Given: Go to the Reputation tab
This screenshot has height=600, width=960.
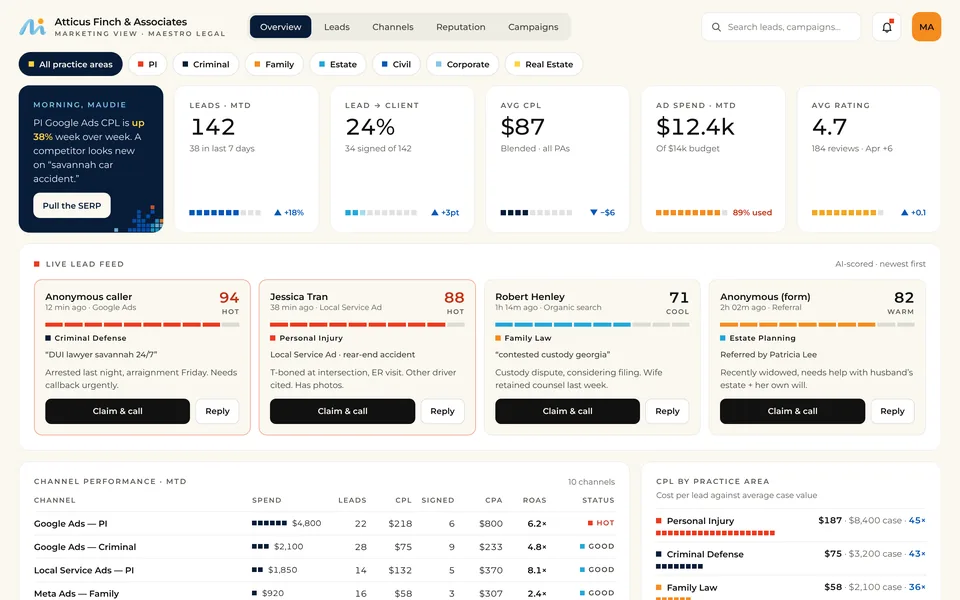Looking at the screenshot, I should (460, 27).
